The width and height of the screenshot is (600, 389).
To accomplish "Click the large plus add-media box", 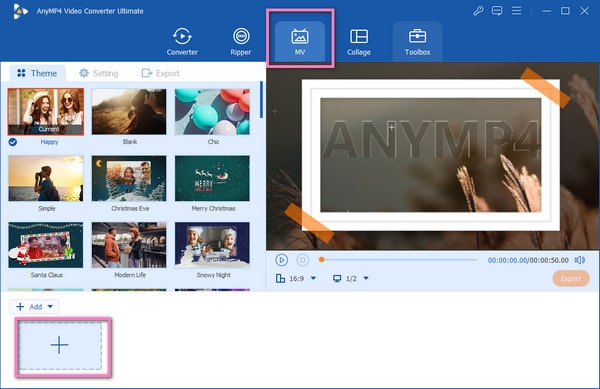I will click(x=60, y=345).
